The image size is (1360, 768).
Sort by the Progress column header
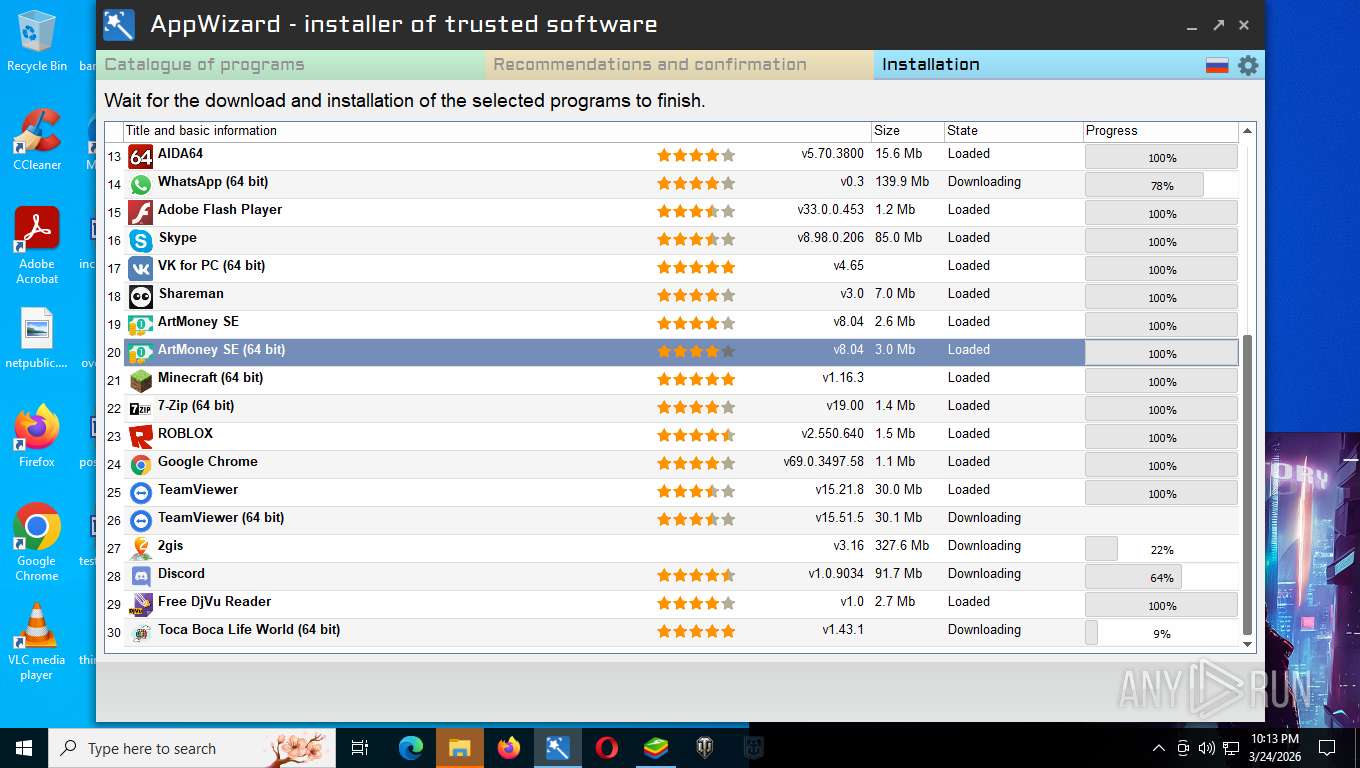[x=1161, y=131]
